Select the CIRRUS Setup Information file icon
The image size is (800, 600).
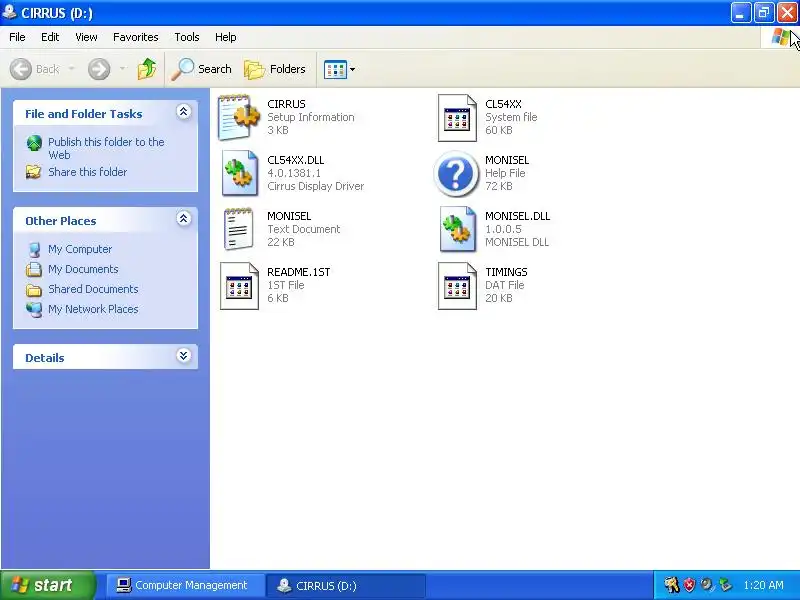pyautogui.click(x=238, y=117)
